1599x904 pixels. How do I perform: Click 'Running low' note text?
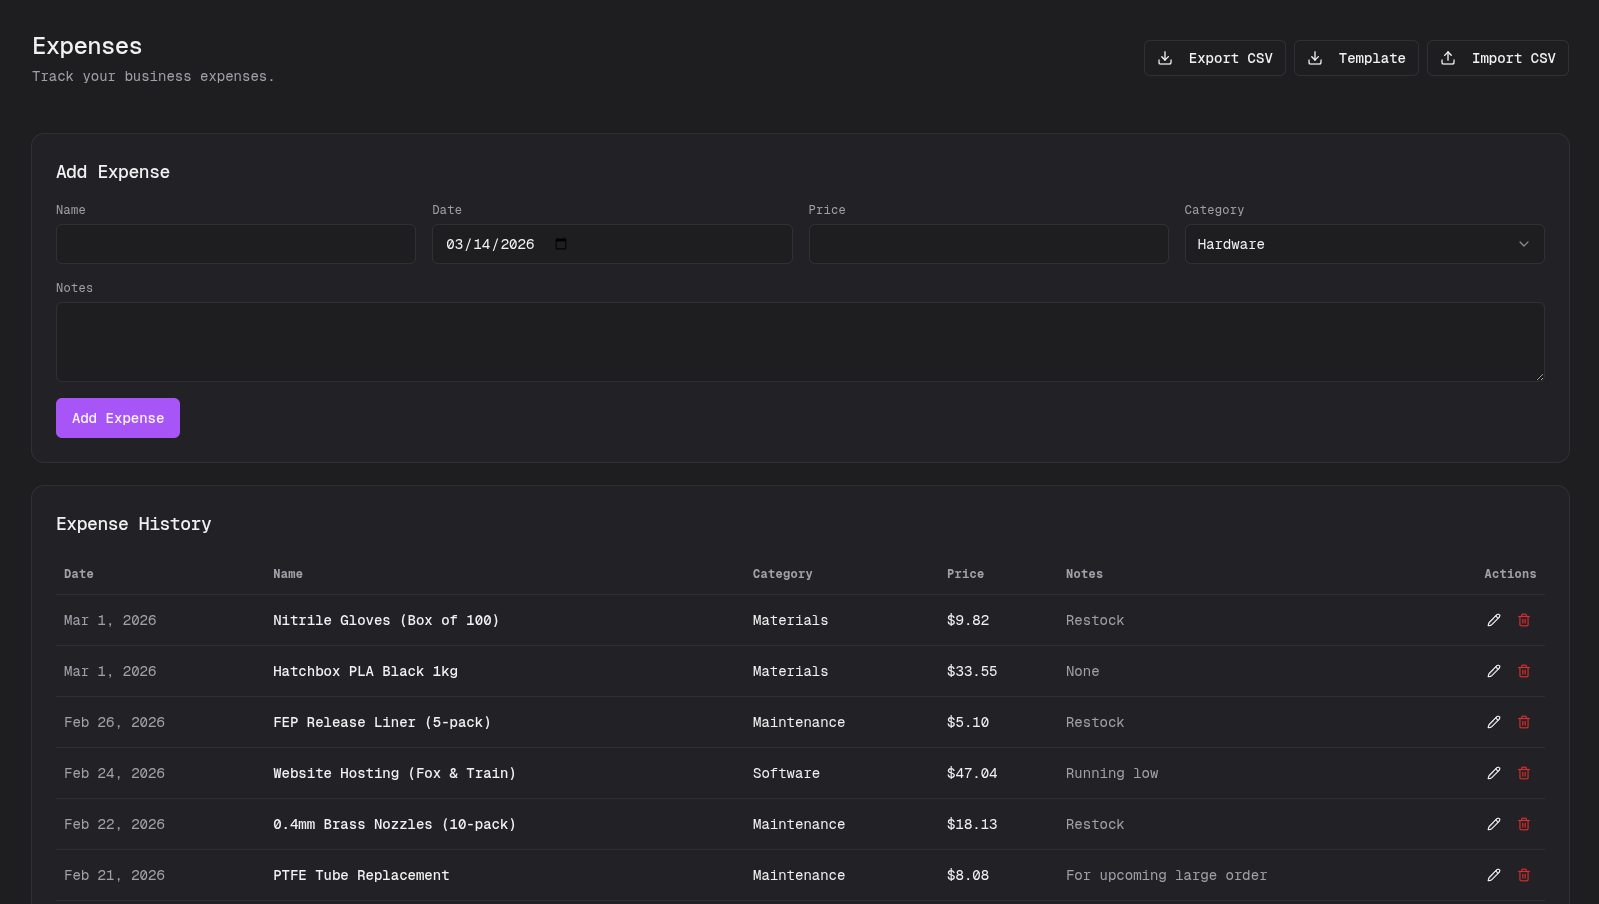click(1112, 773)
